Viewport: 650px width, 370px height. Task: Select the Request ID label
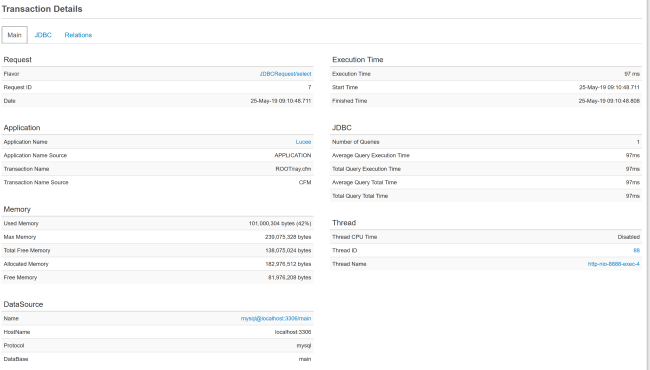[17, 87]
